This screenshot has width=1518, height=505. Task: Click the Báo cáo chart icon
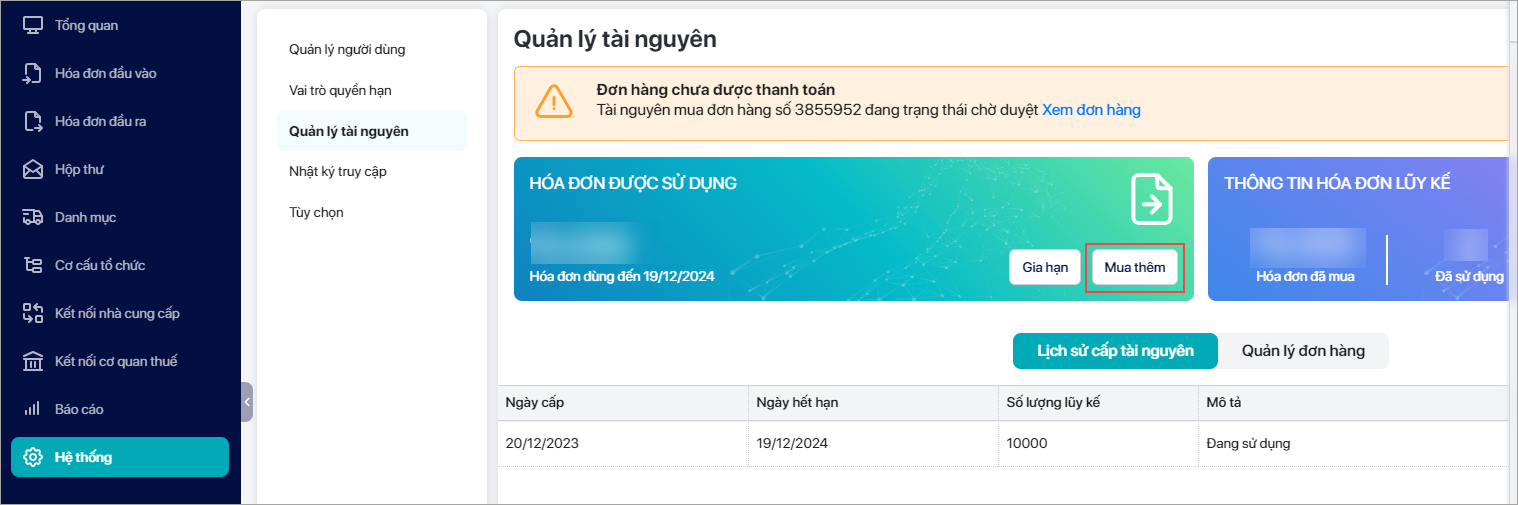(33, 409)
